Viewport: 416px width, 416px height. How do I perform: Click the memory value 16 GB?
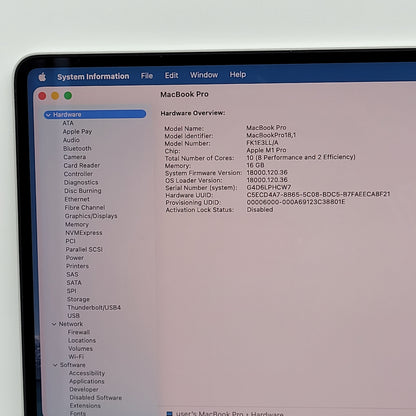click(x=255, y=165)
